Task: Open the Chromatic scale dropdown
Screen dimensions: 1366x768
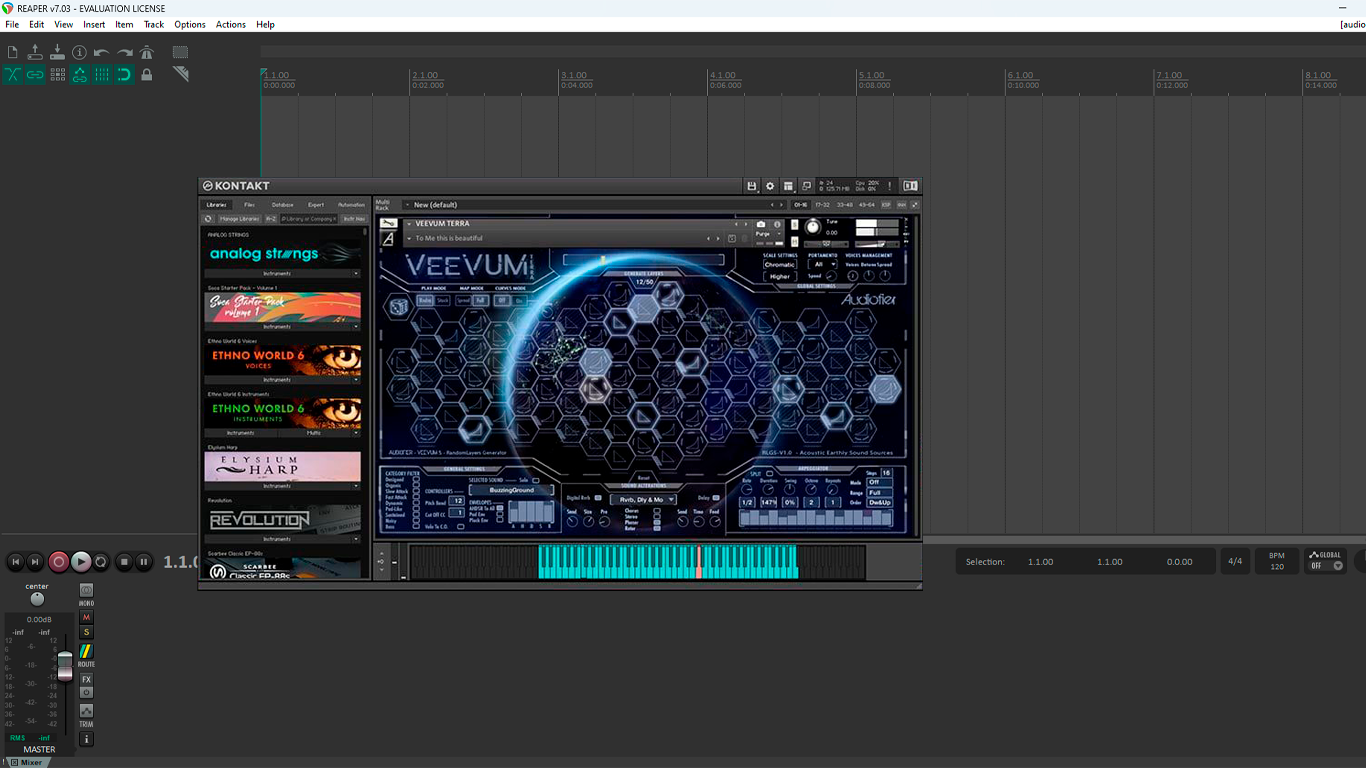Action: (780, 264)
